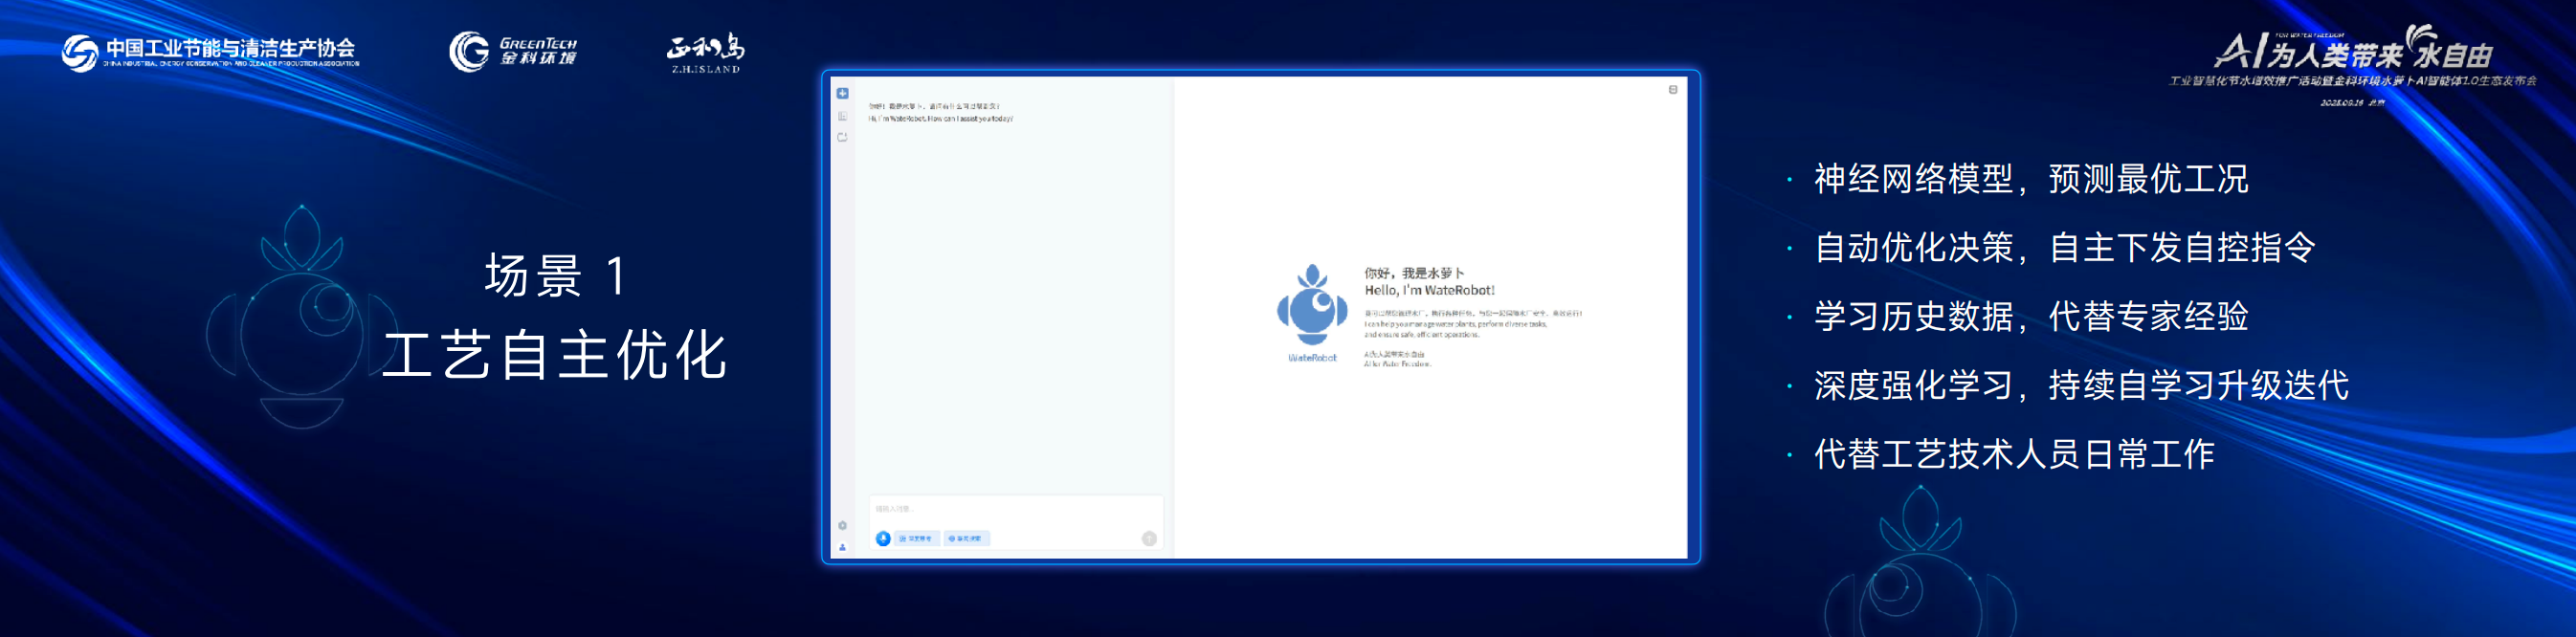Click the blue plus new chat icon
Screen dimensions: 2576x637
pos(842,93)
